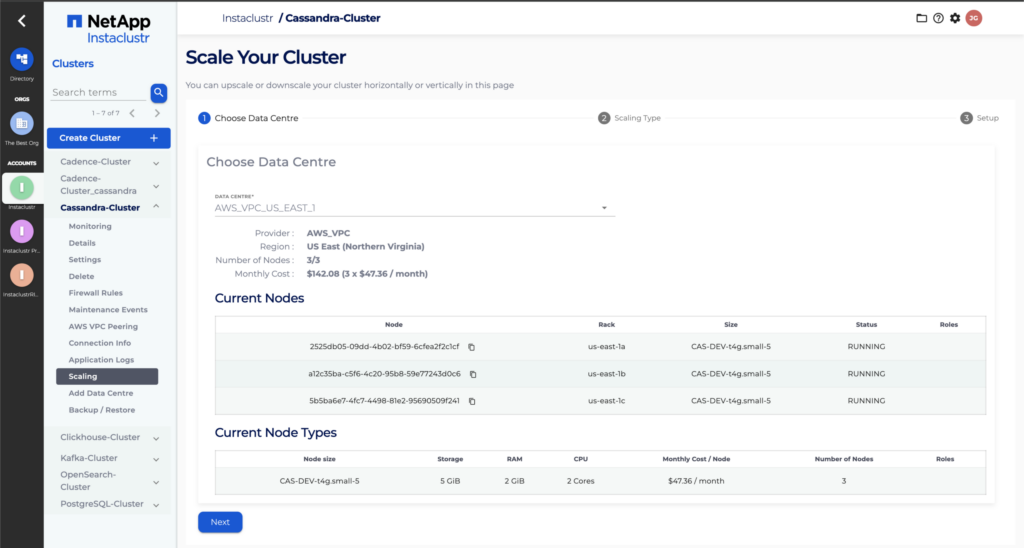This screenshot has width=1024, height=548.
Task: Go to Firewall Rules menu item
Action: 96,293
